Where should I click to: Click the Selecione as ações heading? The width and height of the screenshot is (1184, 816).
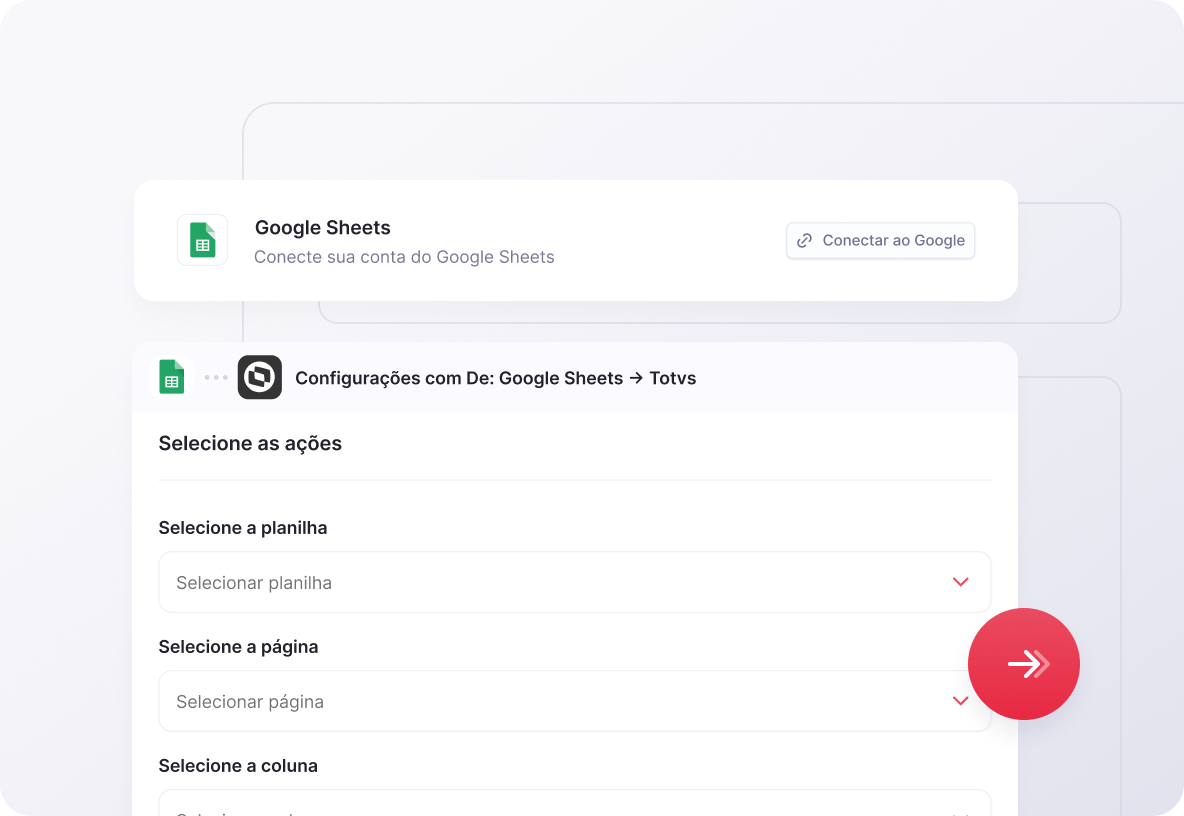tap(250, 444)
